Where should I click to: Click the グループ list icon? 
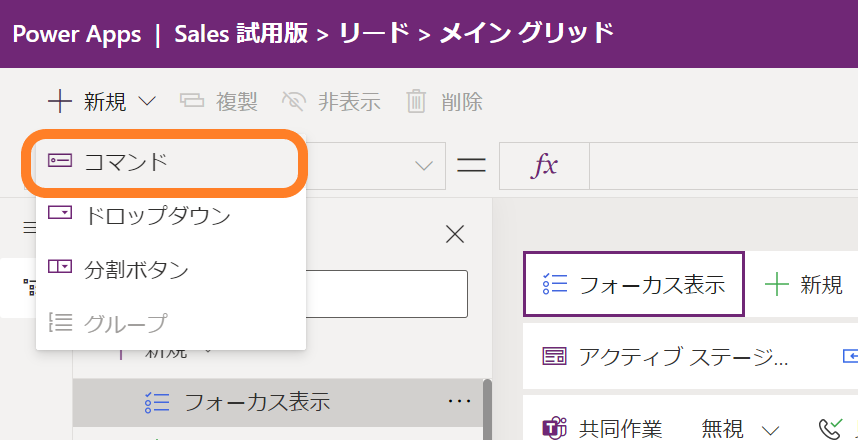coord(60,322)
